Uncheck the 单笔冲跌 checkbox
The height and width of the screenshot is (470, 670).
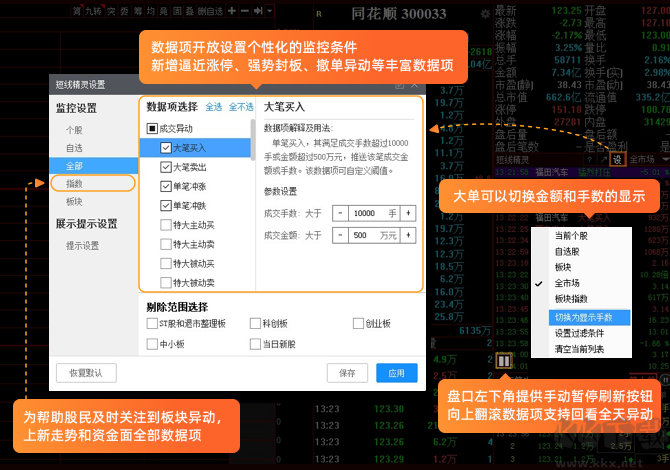166,206
